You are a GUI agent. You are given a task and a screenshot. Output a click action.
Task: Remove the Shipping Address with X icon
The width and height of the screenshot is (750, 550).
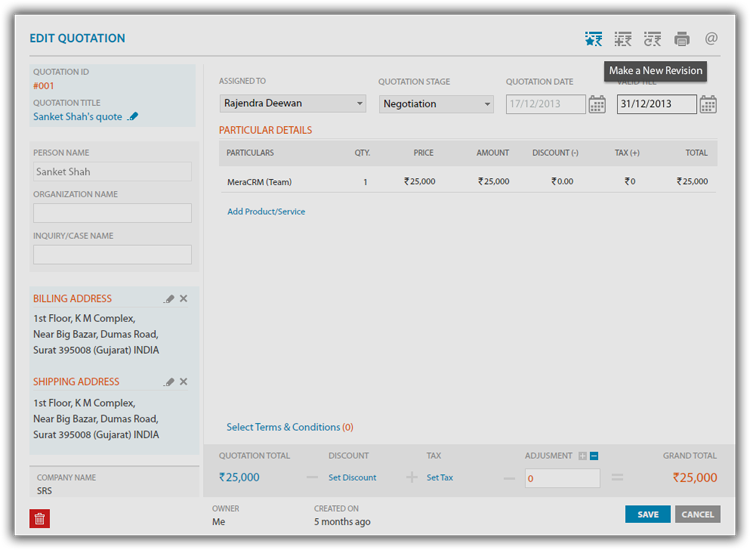coord(183,382)
